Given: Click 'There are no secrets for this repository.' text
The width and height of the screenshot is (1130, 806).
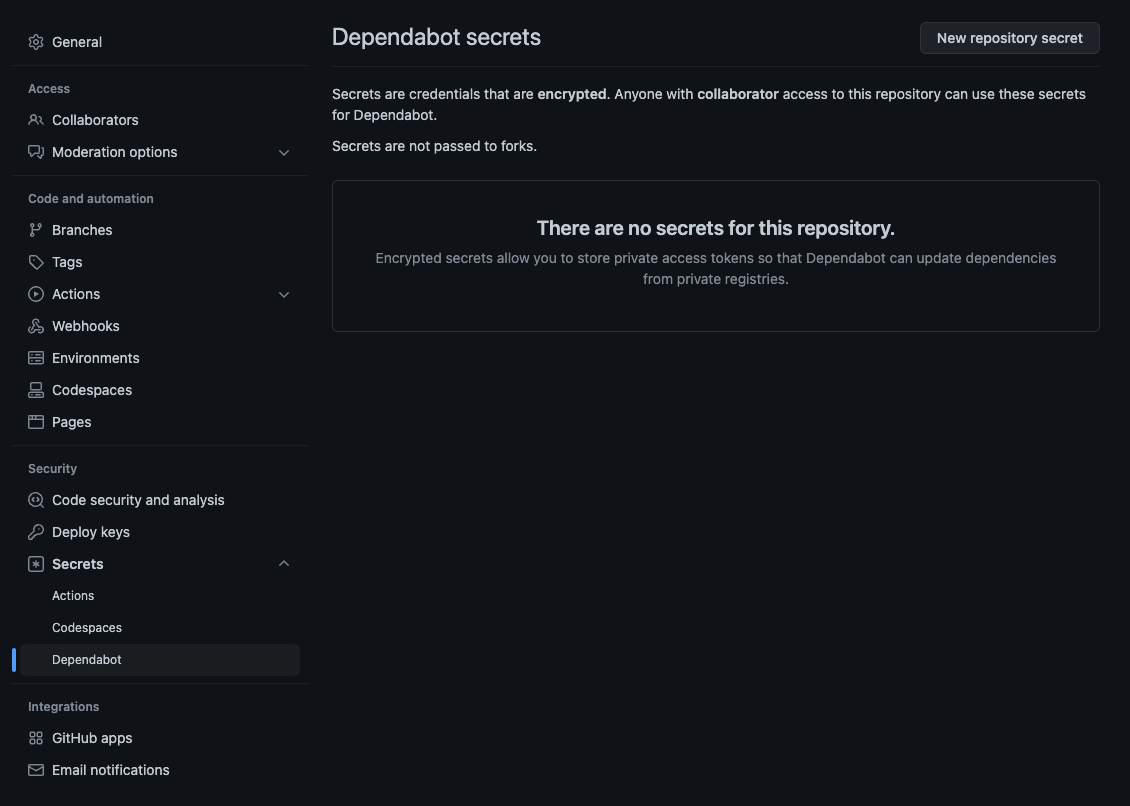Looking at the screenshot, I should 716,228.
